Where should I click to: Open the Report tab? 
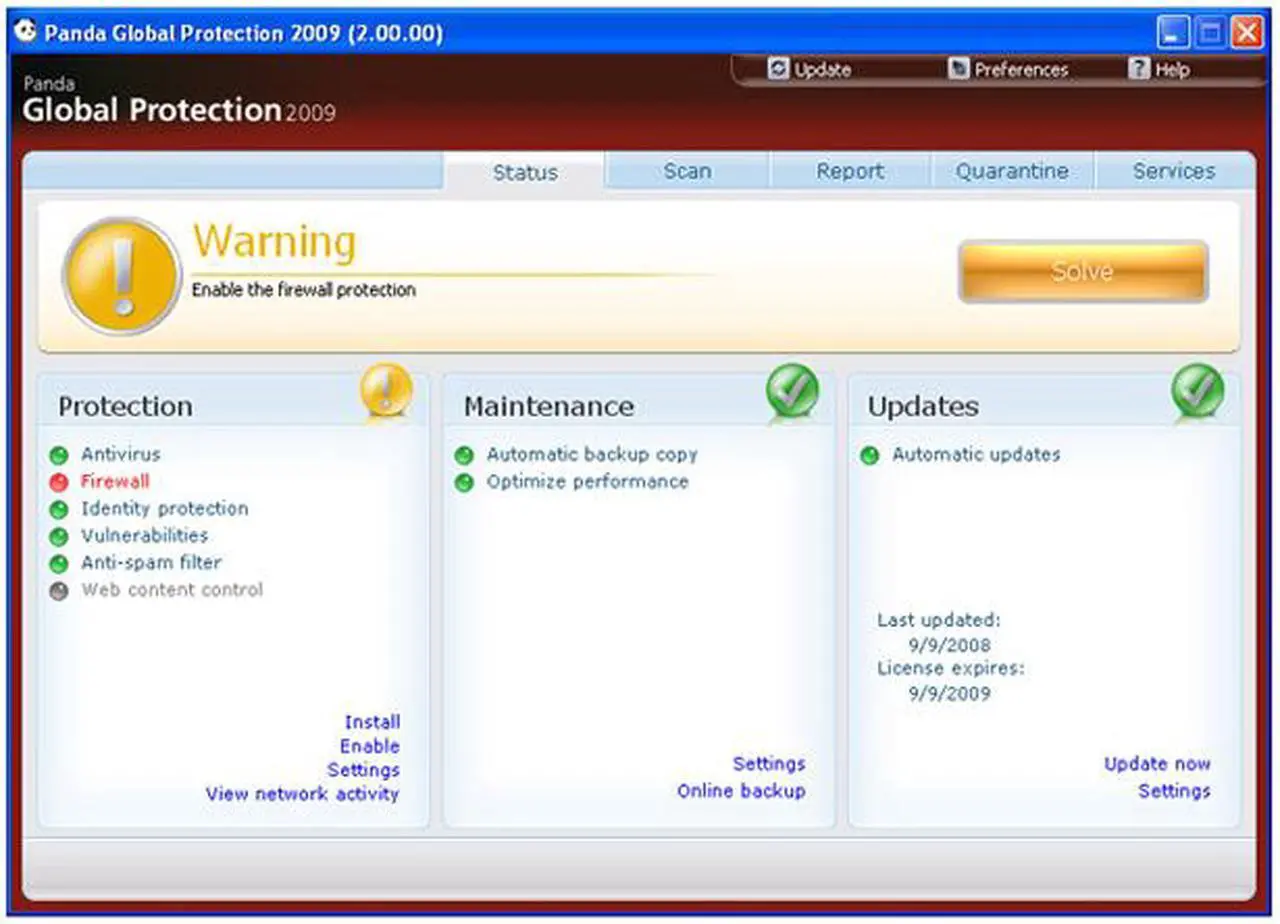(850, 171)
